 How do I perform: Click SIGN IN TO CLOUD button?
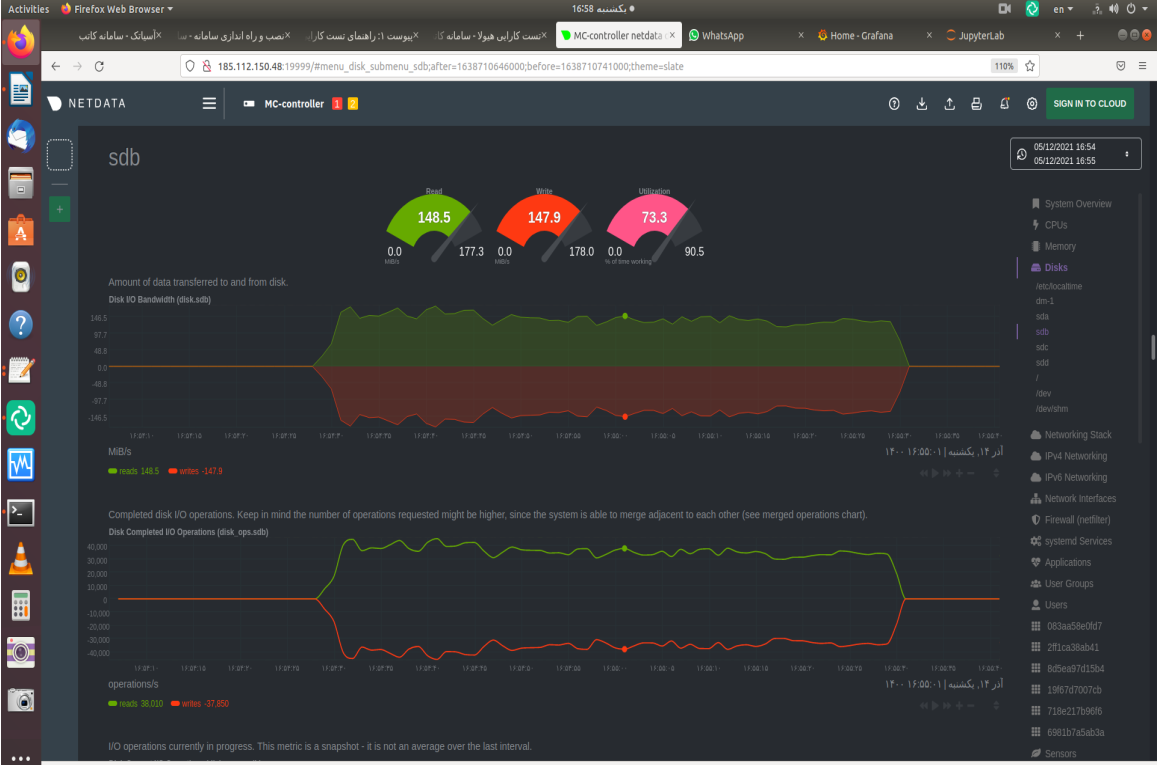point(1089,104)
